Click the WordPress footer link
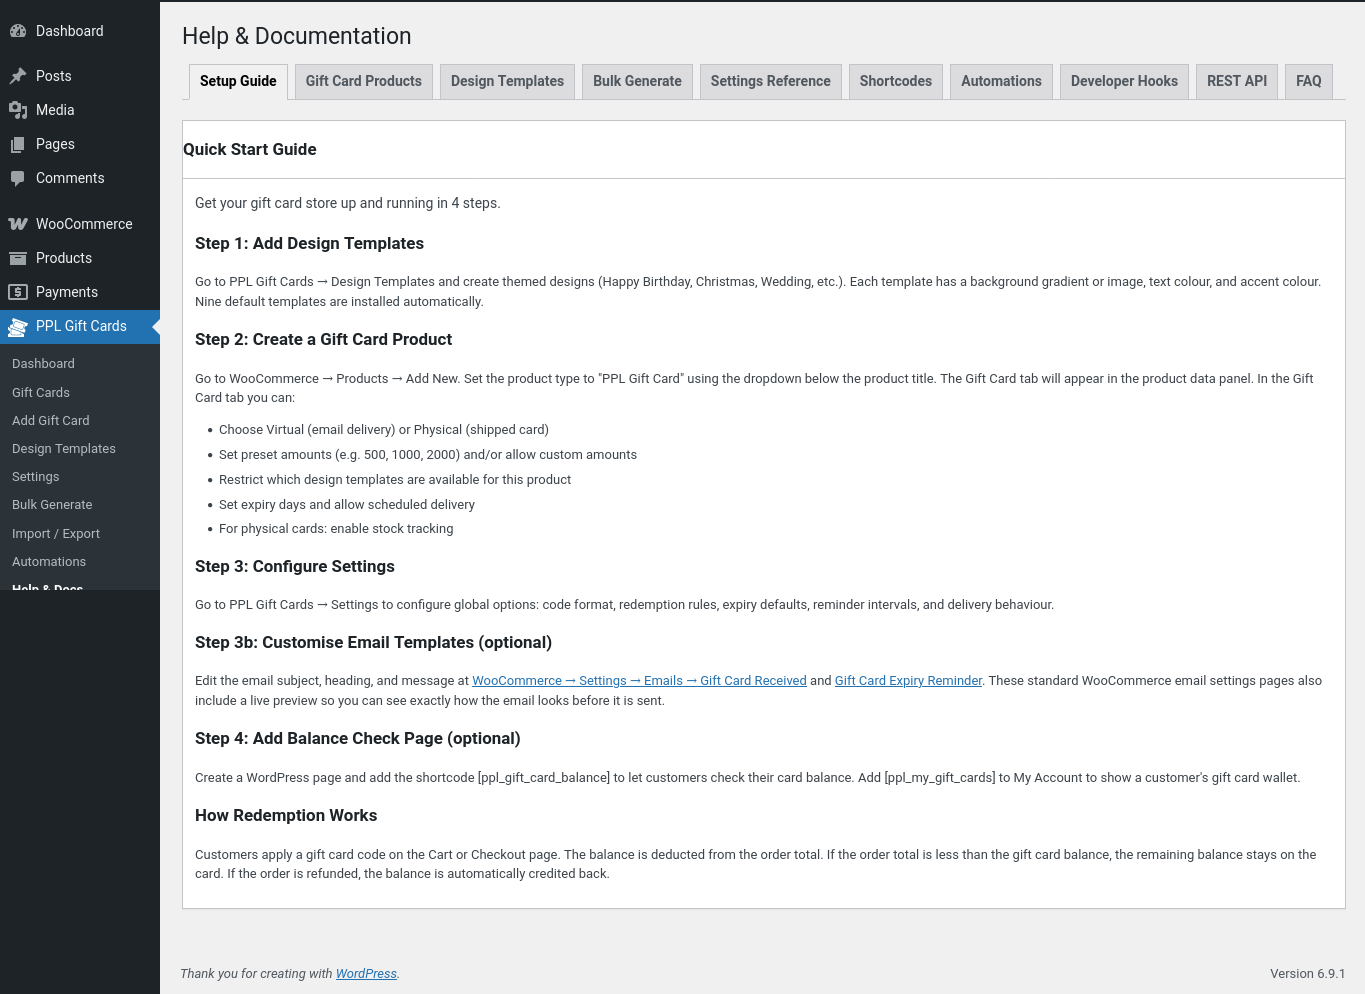Viewport: 1365px width, 994px height. [x=366, y=974]
